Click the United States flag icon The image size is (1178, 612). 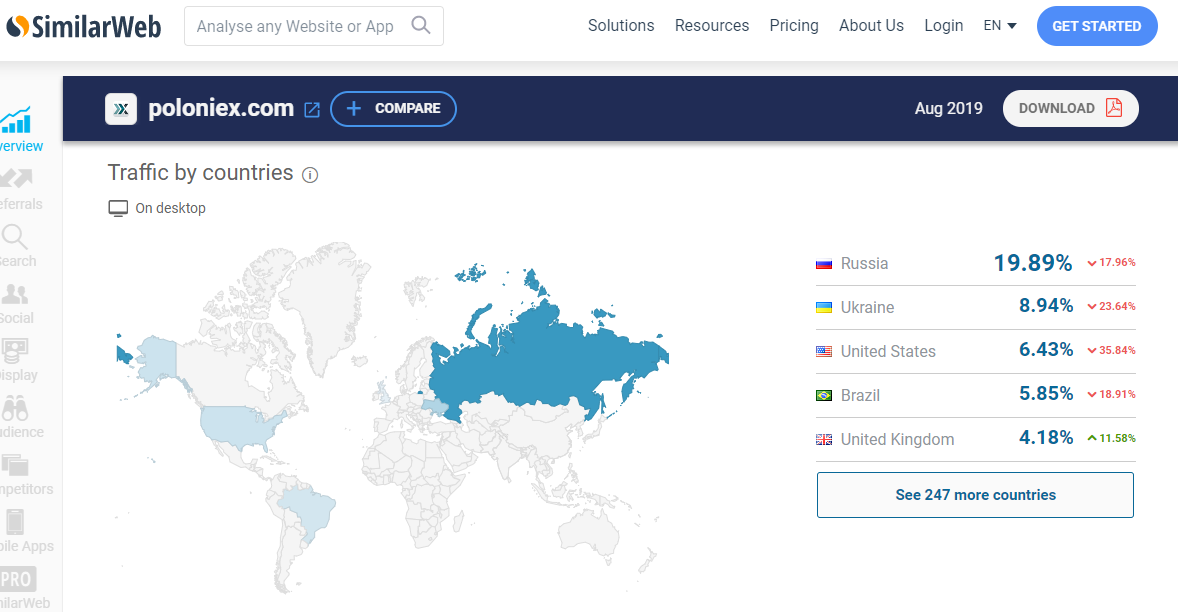(824, 351)
